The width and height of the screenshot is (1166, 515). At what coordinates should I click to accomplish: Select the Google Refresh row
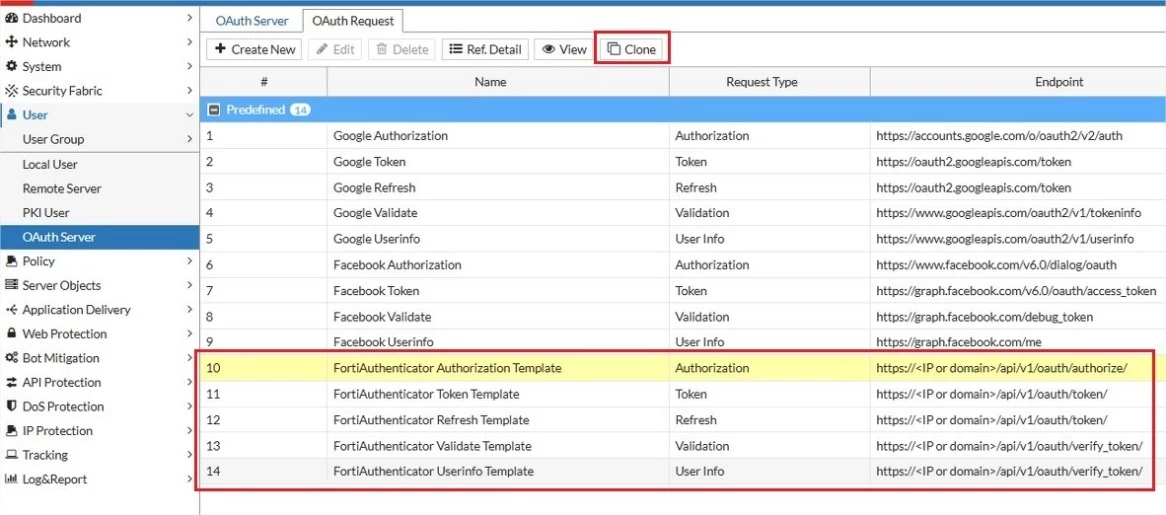(683, 187)
